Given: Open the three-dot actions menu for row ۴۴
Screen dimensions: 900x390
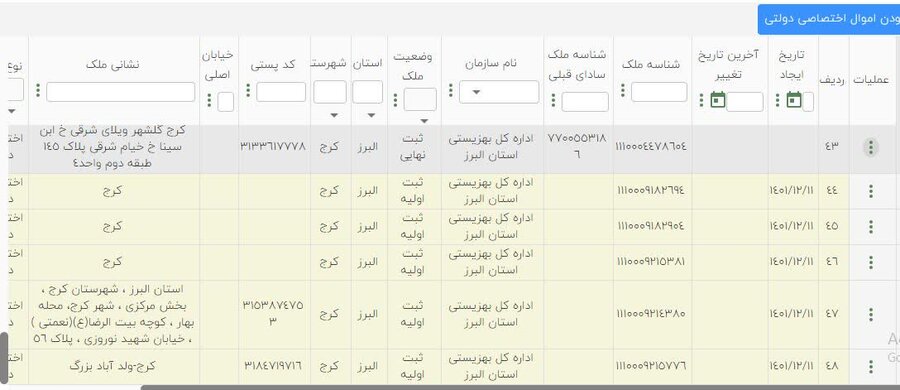Looking at the screenshot, I should 871,191.
